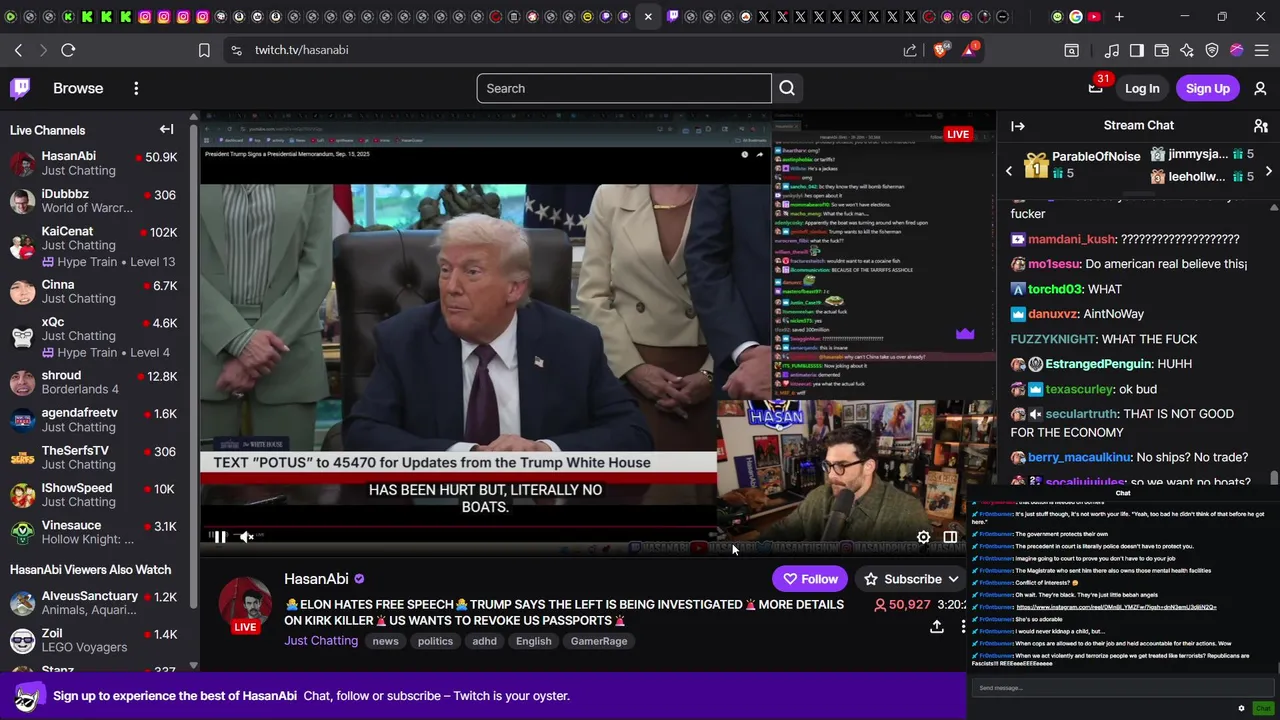Image resolution: width=1280 pixels, height=720 pixels.
Task: Click the Subscribe button
Action: point(903,579)
